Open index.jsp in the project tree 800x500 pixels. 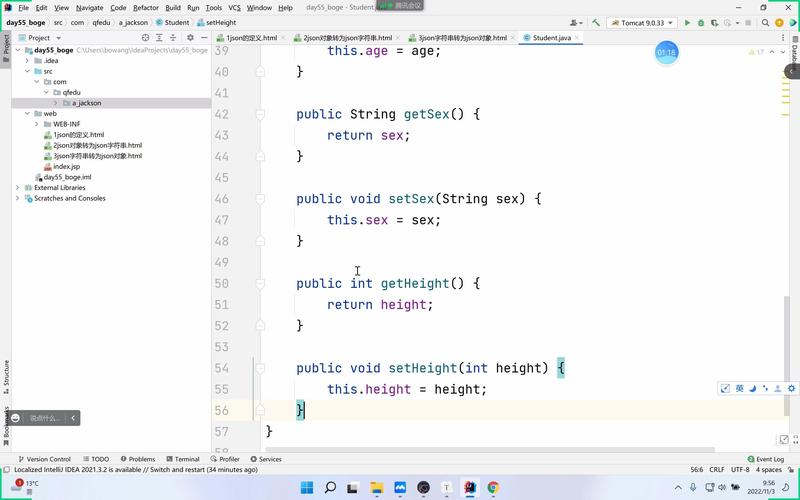67,166
